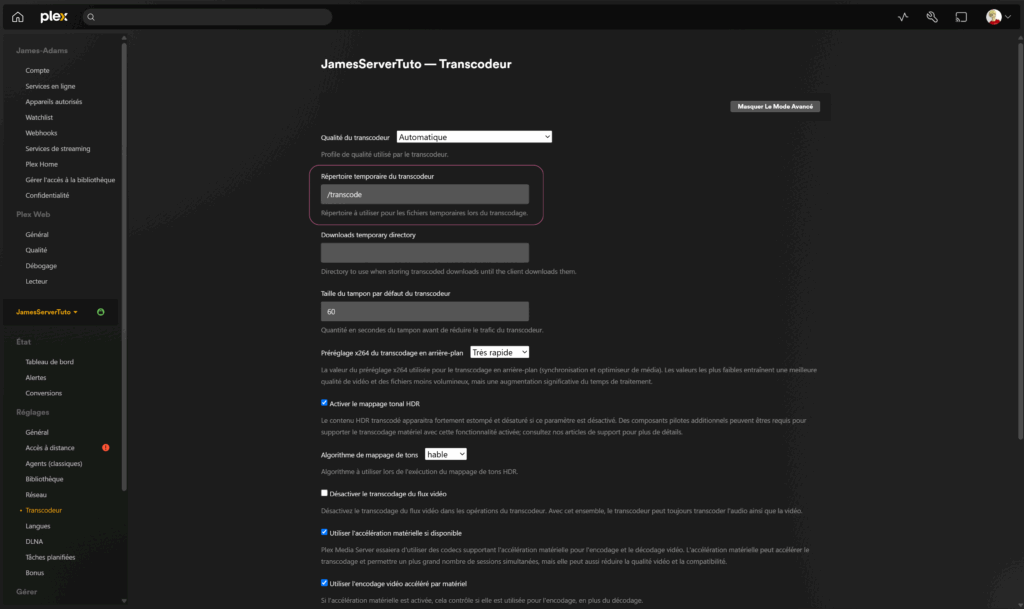
Task: Open Réseau settings
Action: point(36,495)
